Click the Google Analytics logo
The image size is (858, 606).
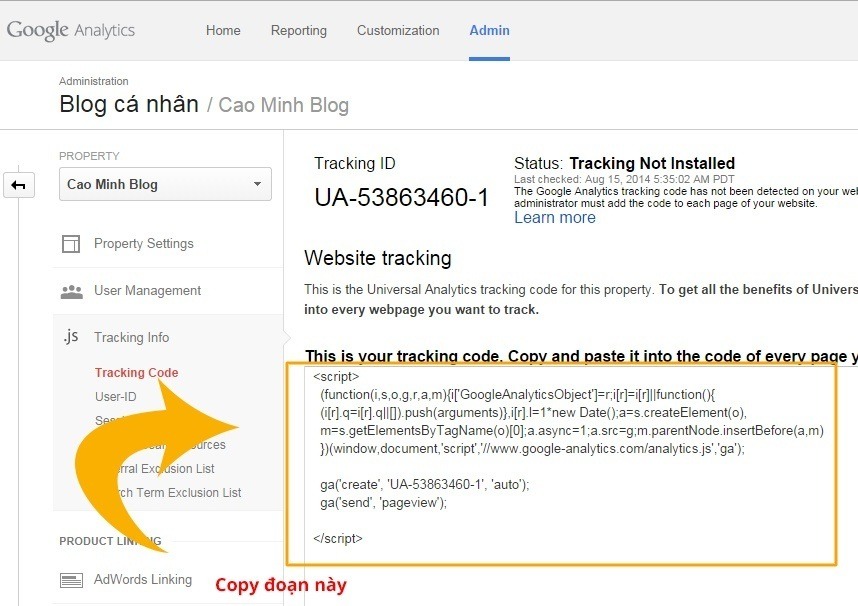[71, 30]
